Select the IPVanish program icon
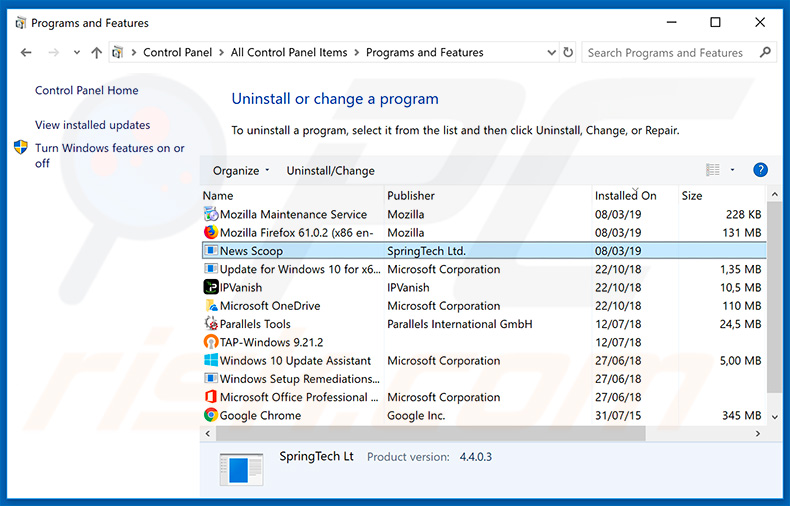This screenshot has height=506, width=790. click(x=211, y=288)
